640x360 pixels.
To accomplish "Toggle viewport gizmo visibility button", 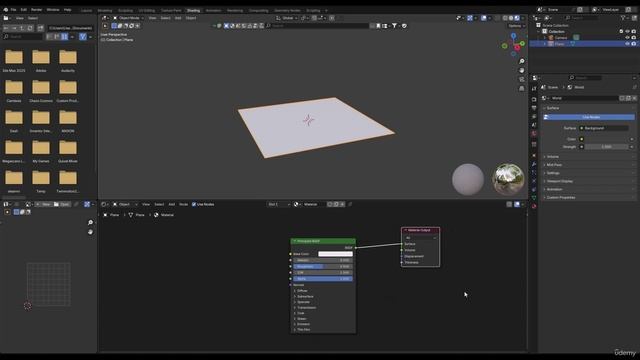I will (470, 18).
